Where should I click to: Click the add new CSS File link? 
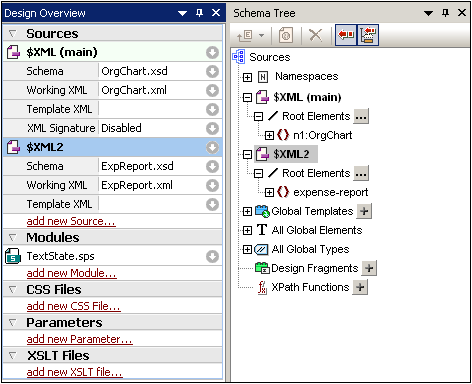coord(73,306)
